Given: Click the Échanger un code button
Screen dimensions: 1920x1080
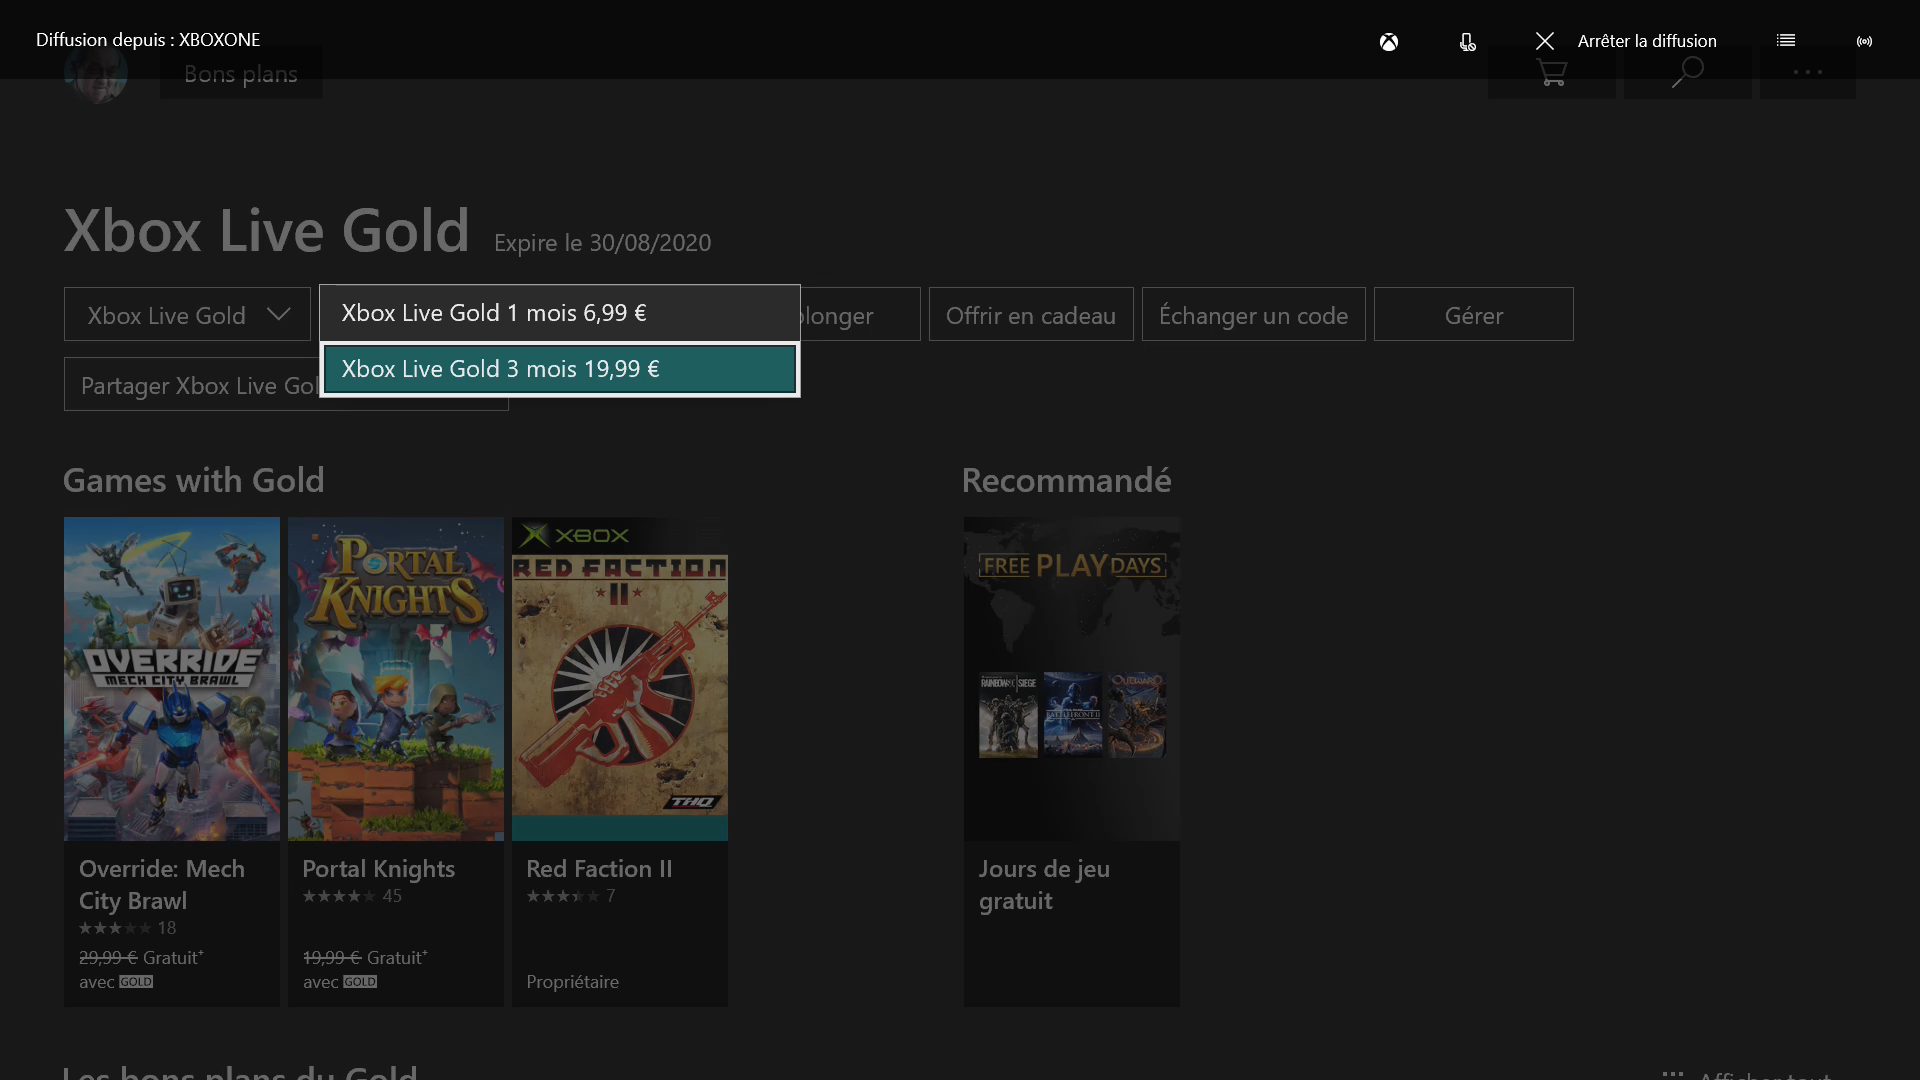Looking at the screenshot, I should point(1254,315).
